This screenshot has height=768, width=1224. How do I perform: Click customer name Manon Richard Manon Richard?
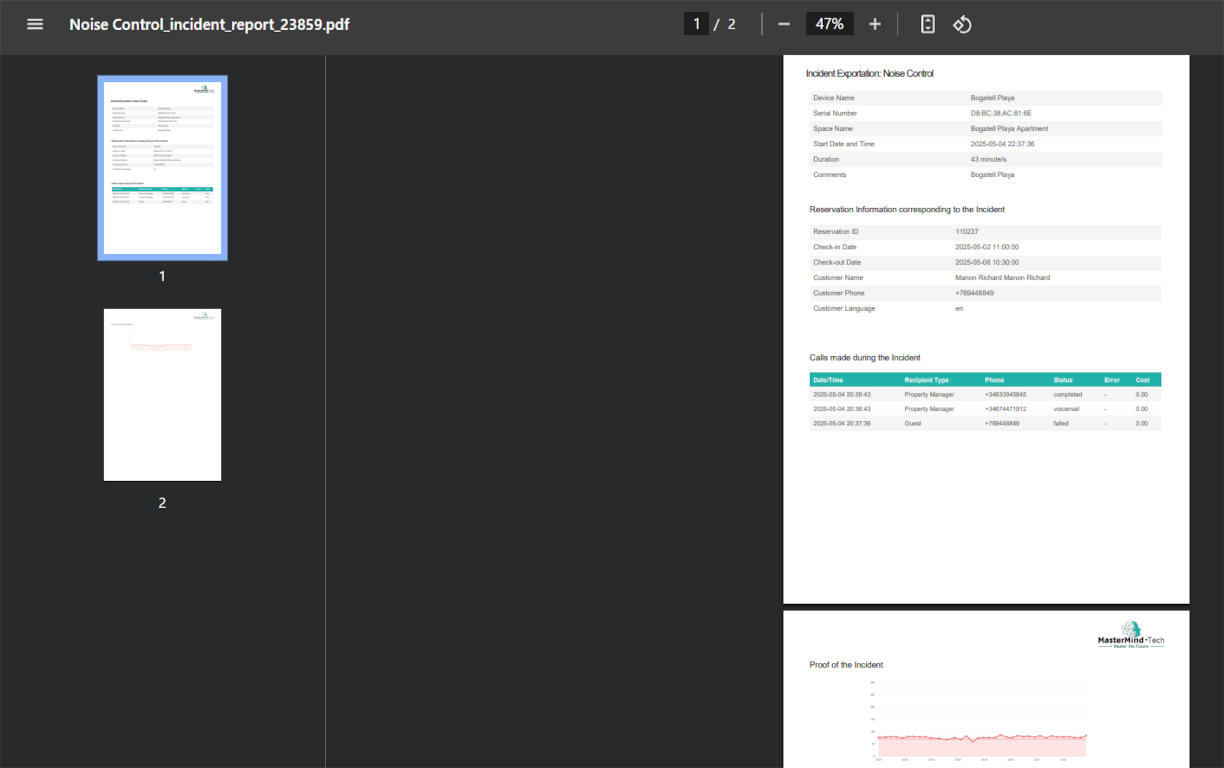pyautogui.click(x=1002, y=277)
